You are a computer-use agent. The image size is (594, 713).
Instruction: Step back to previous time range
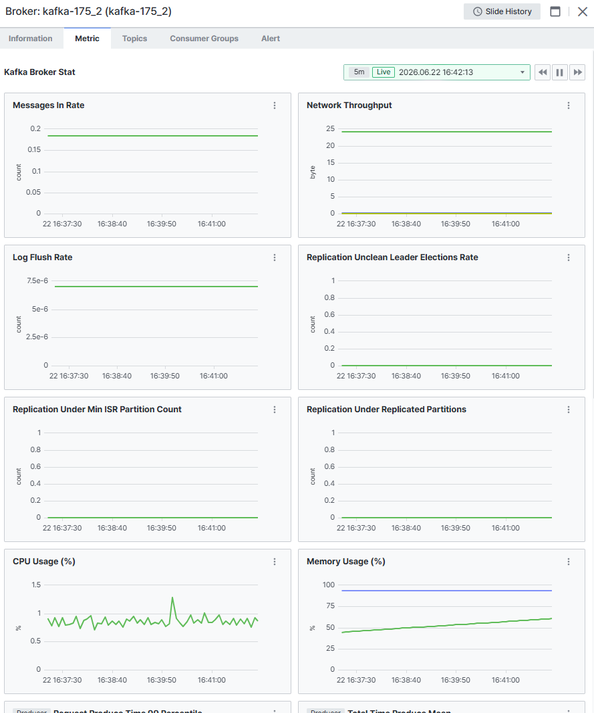click(x=543, y=72)
